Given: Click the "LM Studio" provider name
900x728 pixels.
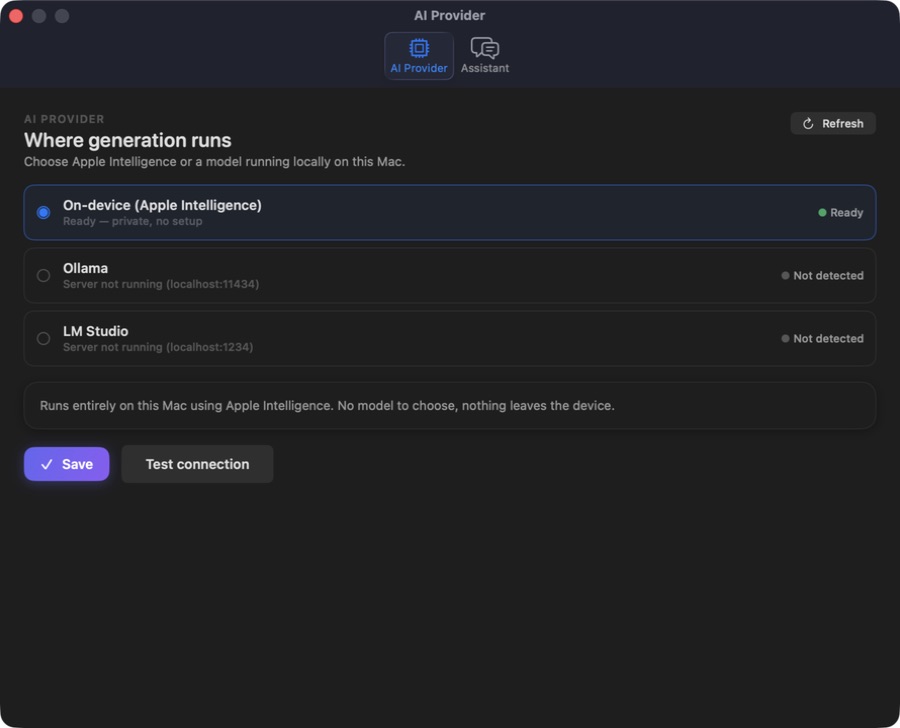Looking at the screenshot, I should tap(96, 331).
